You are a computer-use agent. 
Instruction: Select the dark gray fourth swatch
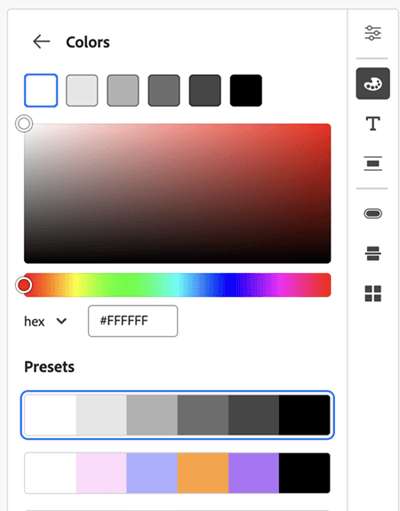click(x=164, y=90)
